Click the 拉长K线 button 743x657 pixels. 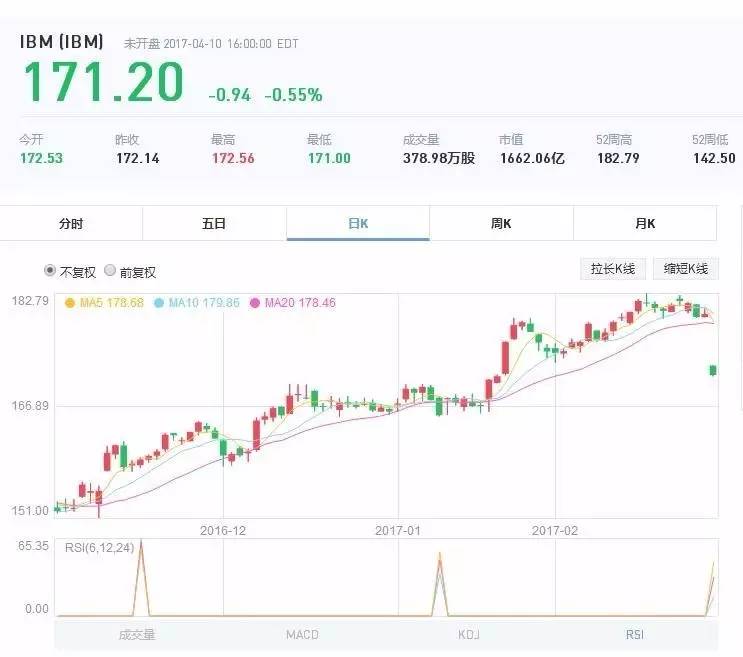click(613, 269)
